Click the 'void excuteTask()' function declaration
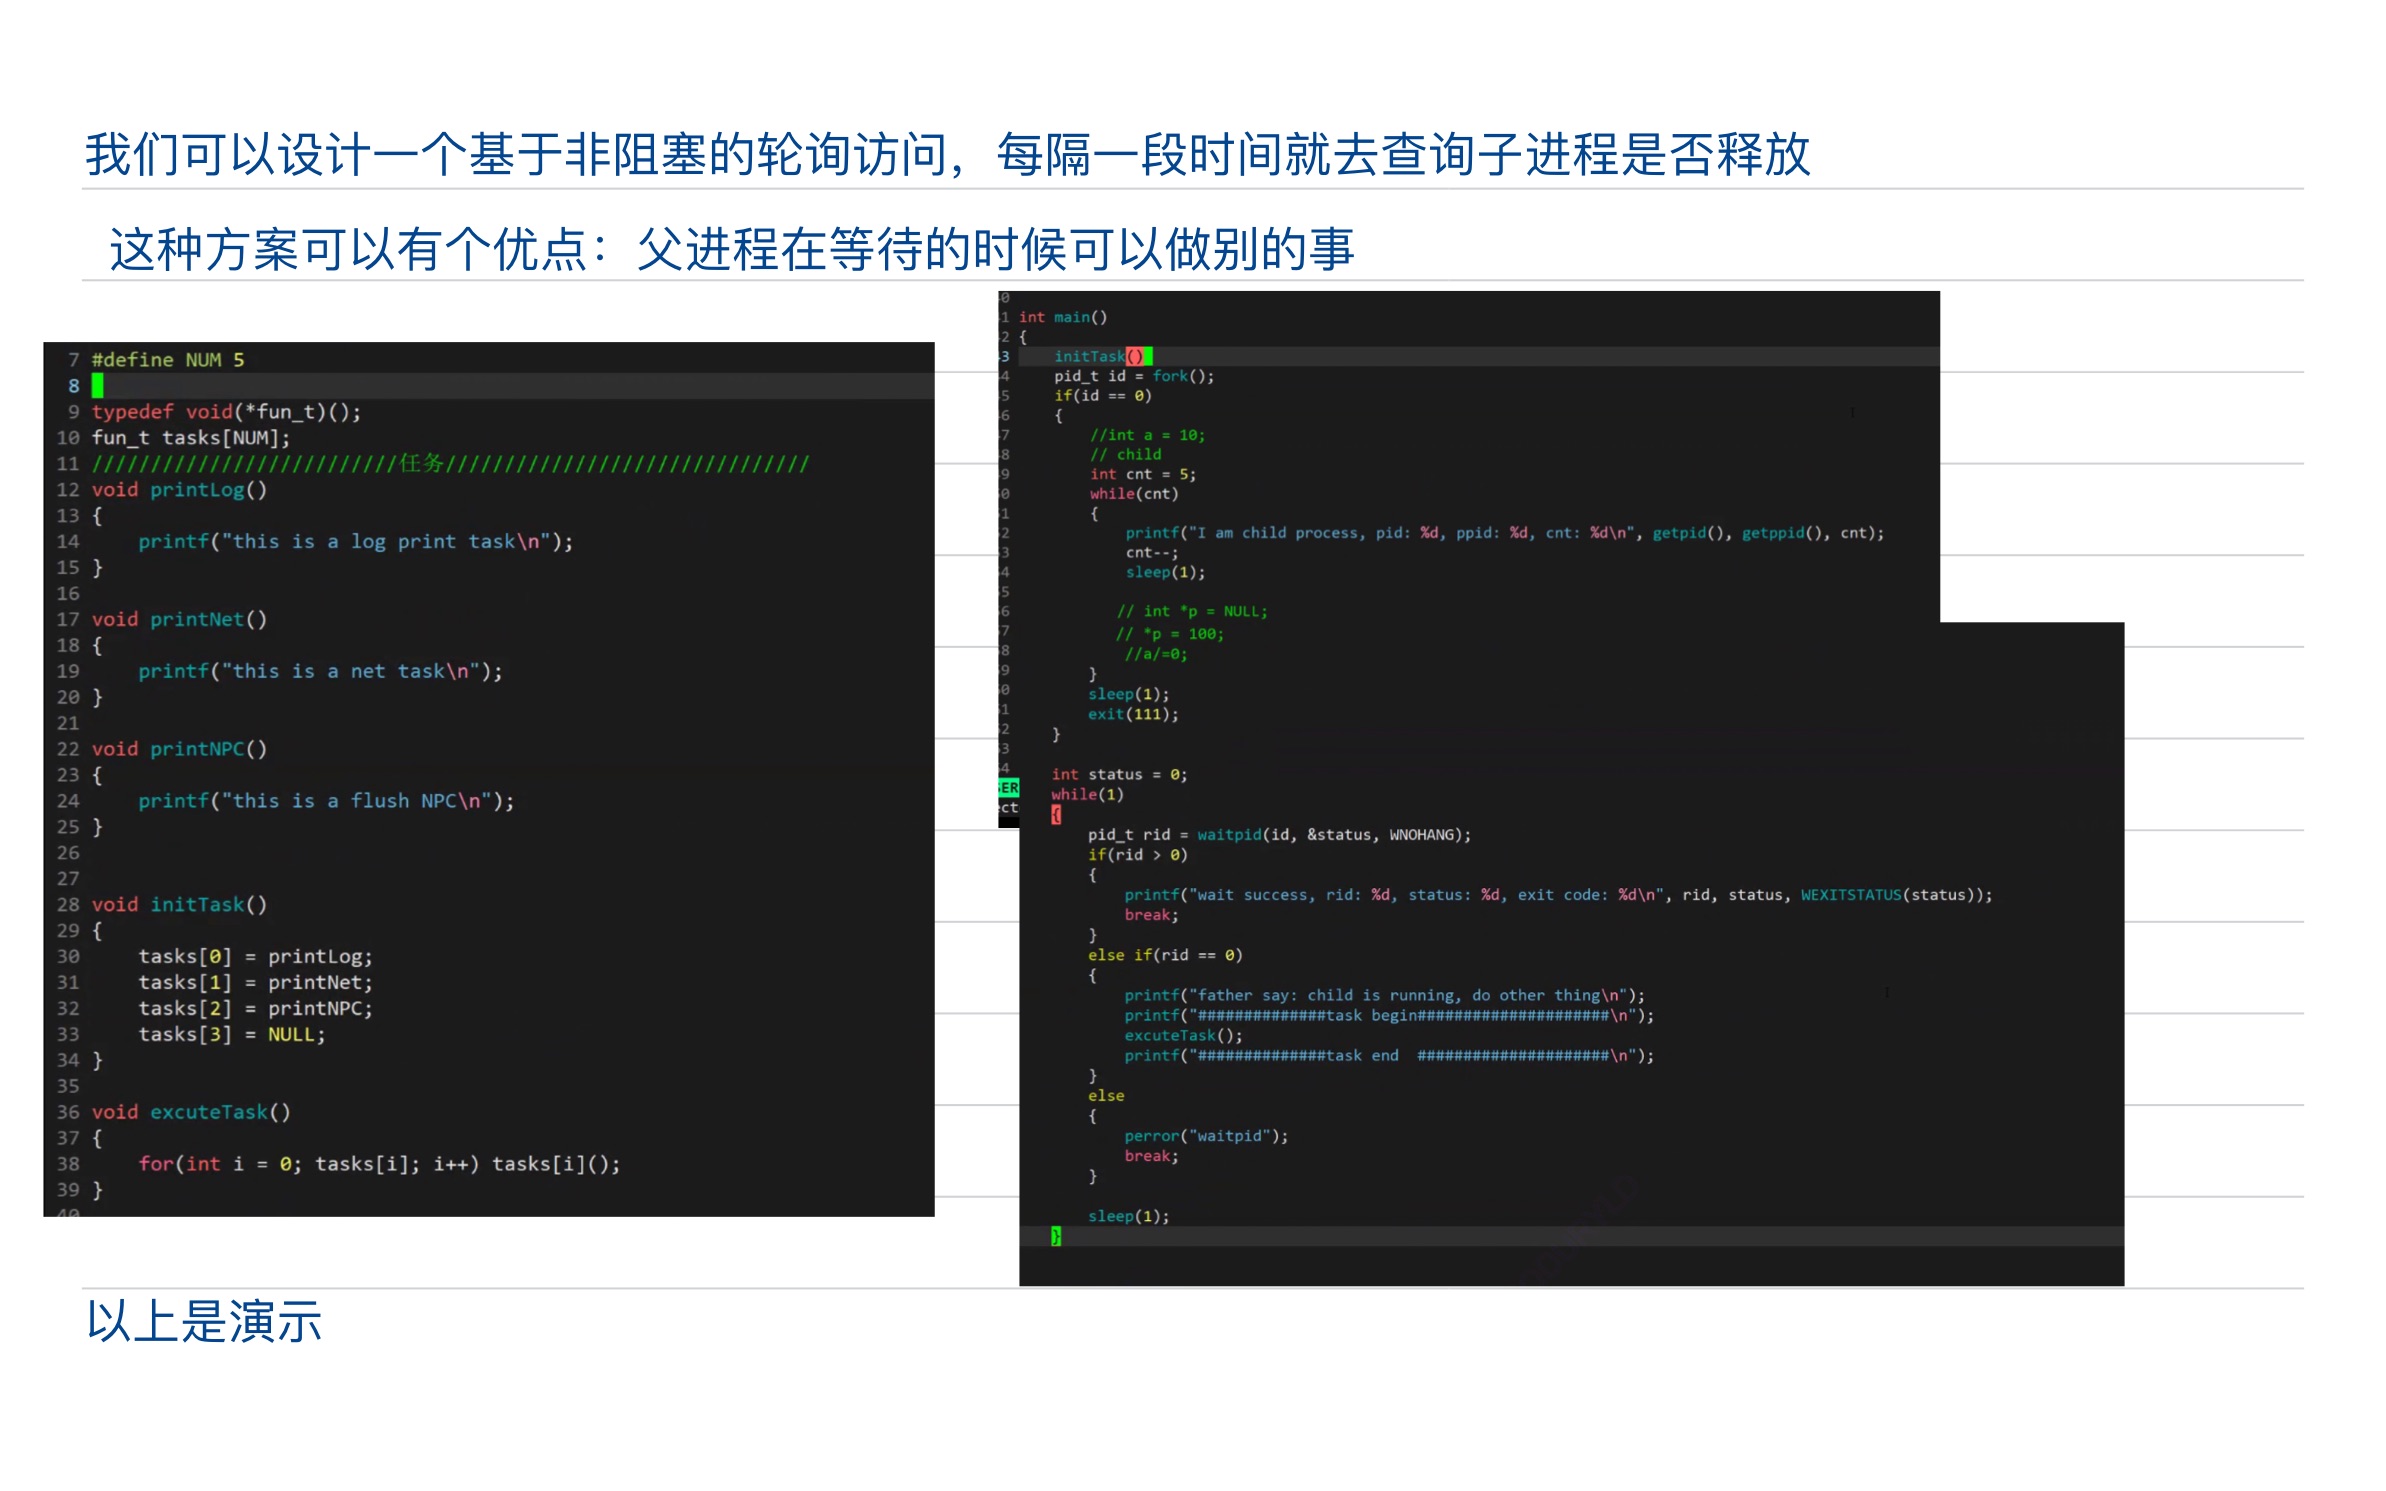 [191, 1112]
